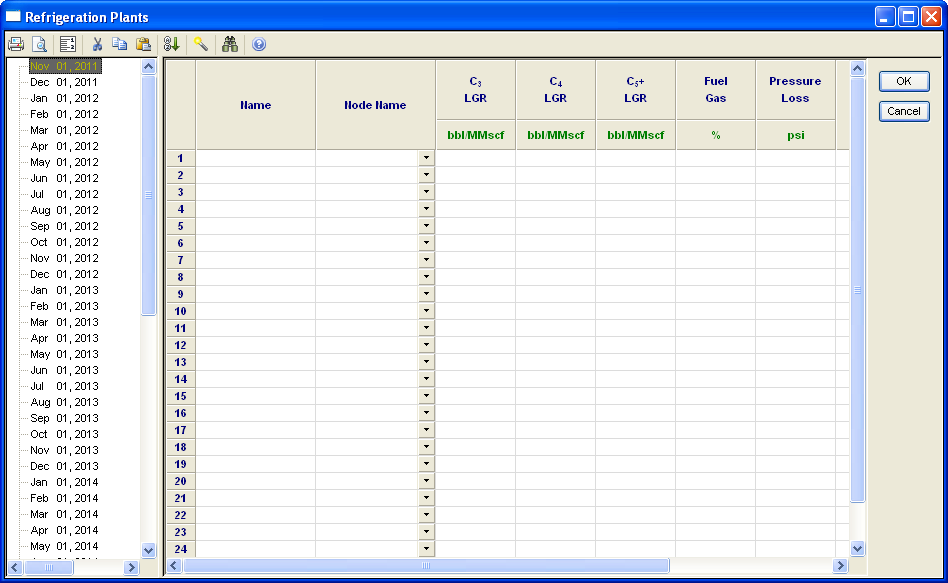This screenshot has width=948, height=583.
Task: Click the numbered list toolbar icon
Action: 68,44
